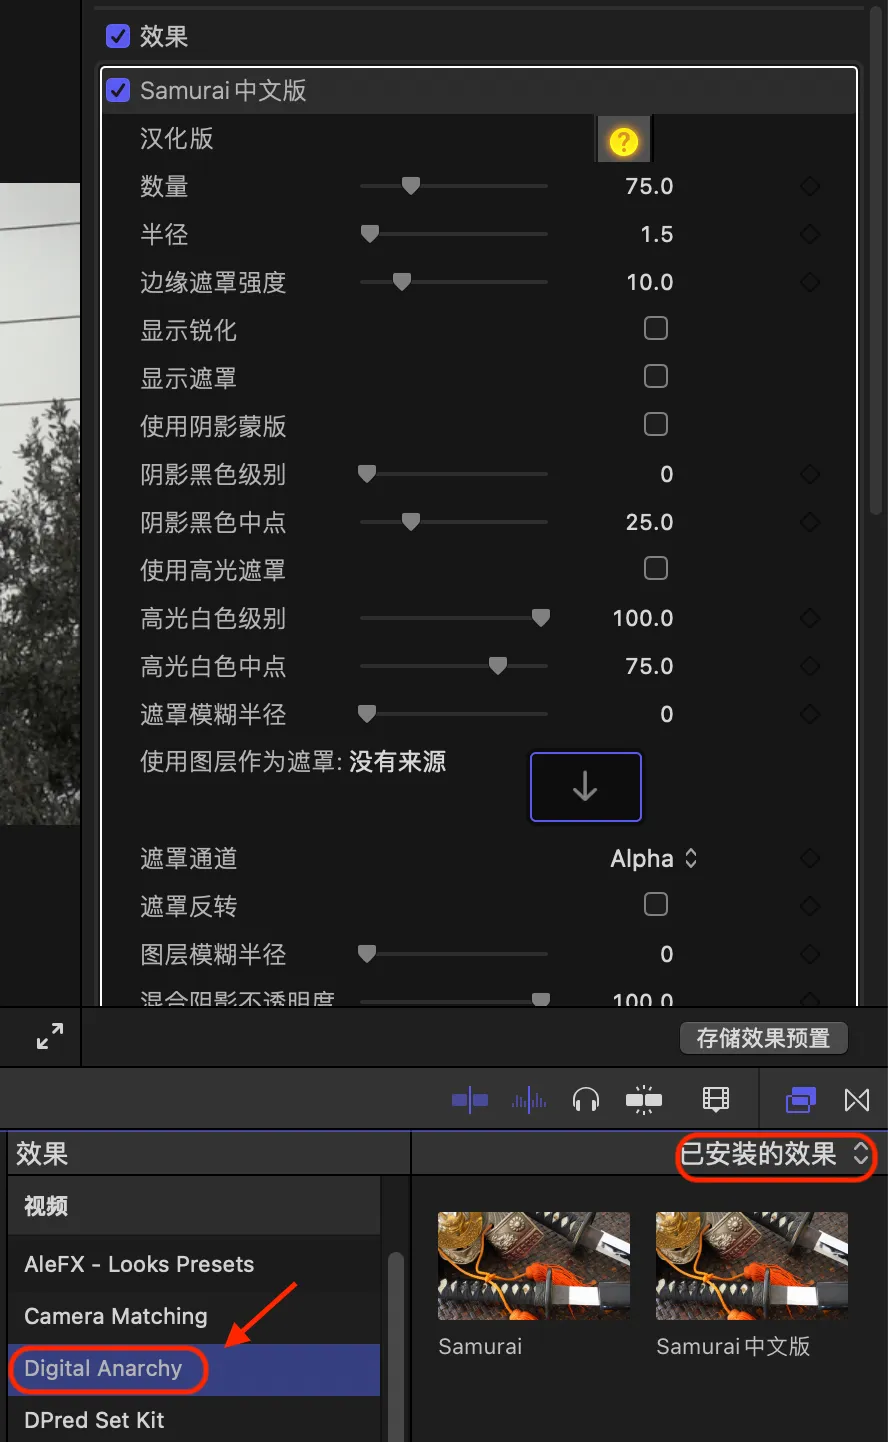This screenshot has width=888, height=1442.
Task: Select the Digital Anarchy category
Action: tap(104, 1369)
